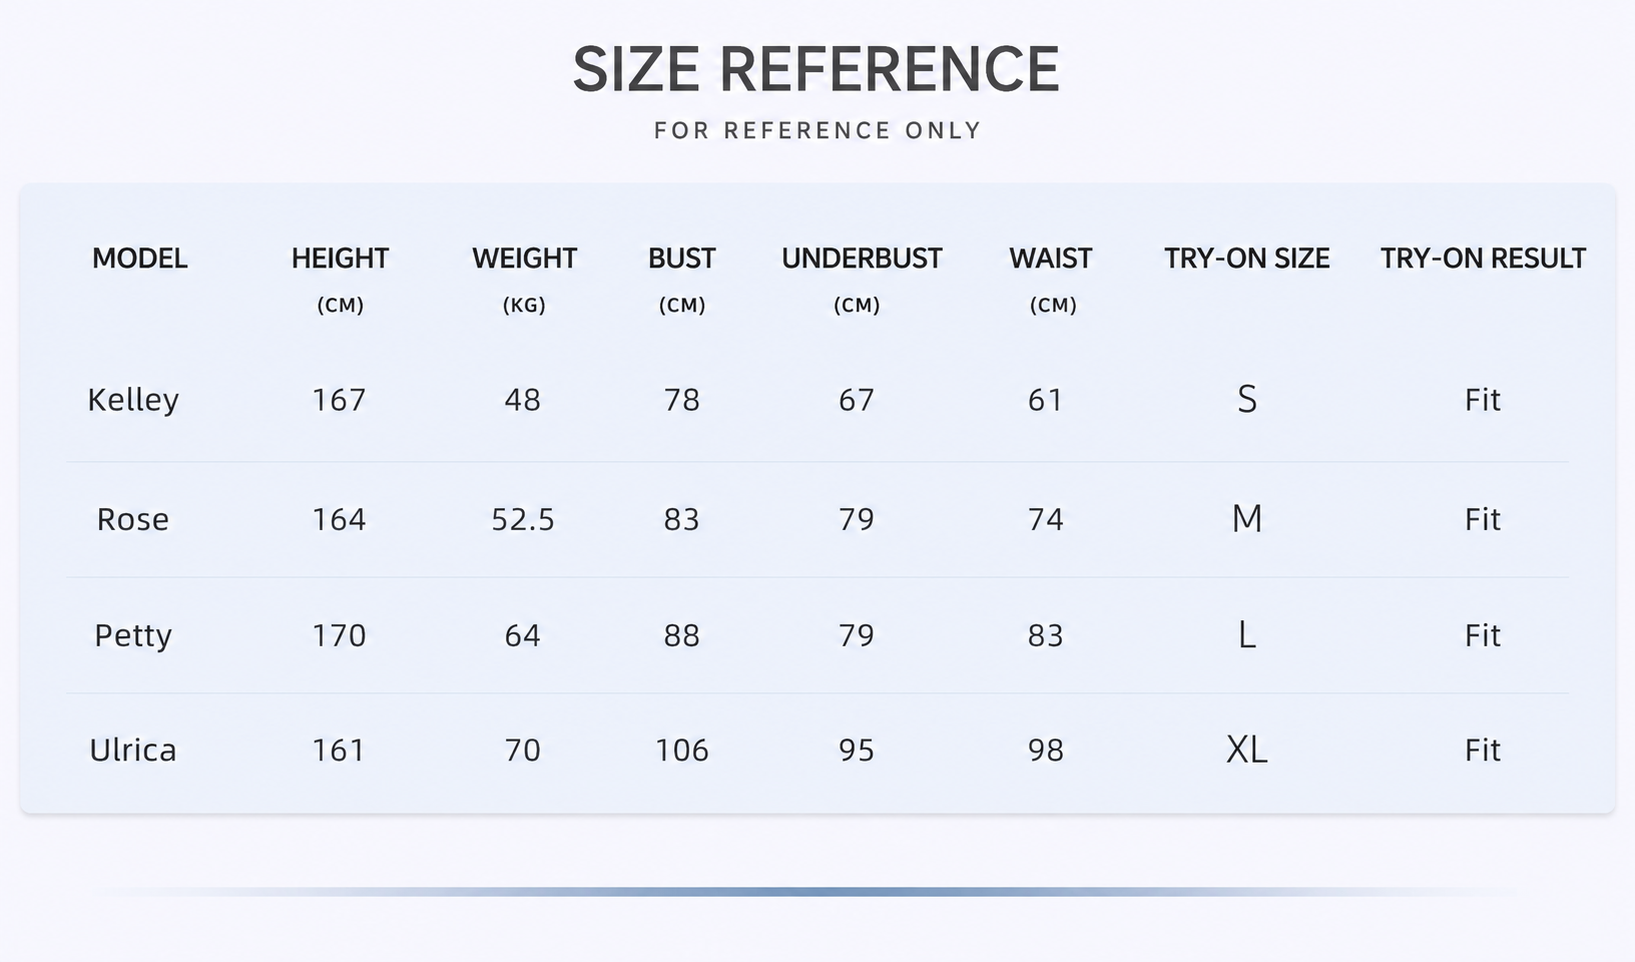This screenshot has width=1635, height=962.
Task: Click Rose's weight value 52.5
Action: click(523, 519)
